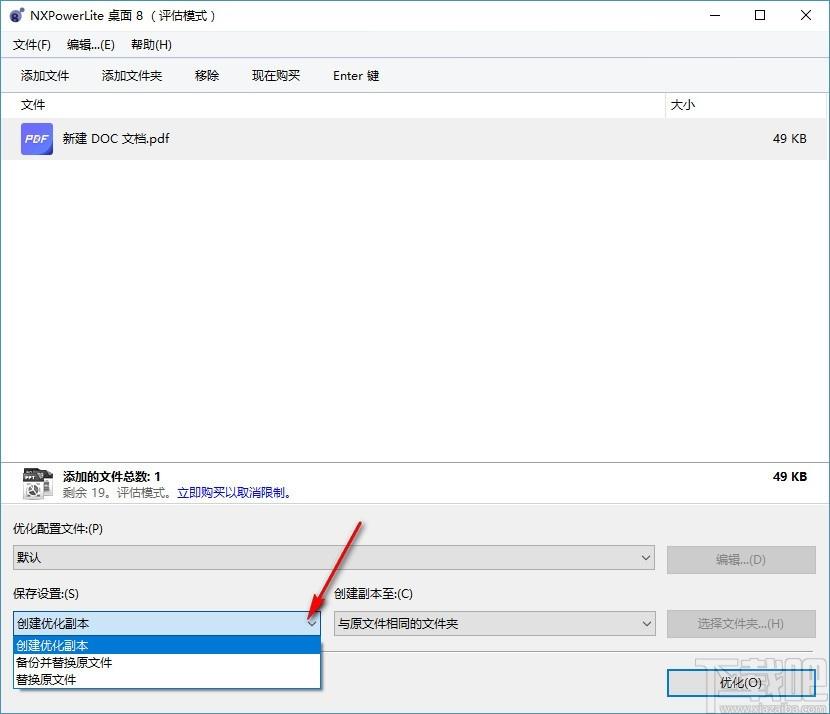830x714 pixels.
Task: Close the NXPowerLite window
Action: point(806,15)
